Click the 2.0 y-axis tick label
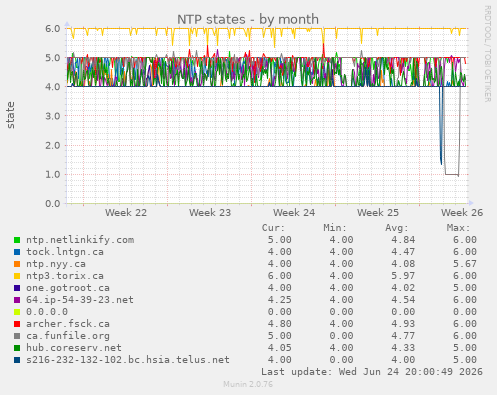The width and height of the screenshot is (497, 395). [x=53, y=145]
